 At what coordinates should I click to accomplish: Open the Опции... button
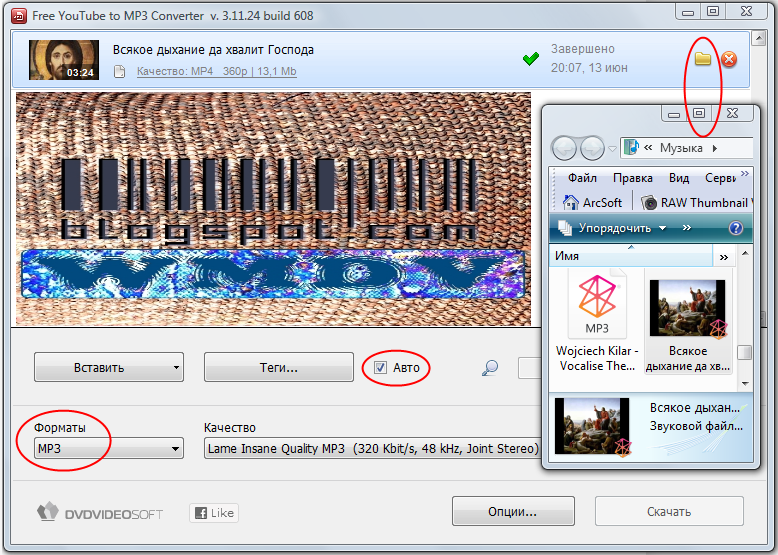pyautogui.click(x=513, y=511)
